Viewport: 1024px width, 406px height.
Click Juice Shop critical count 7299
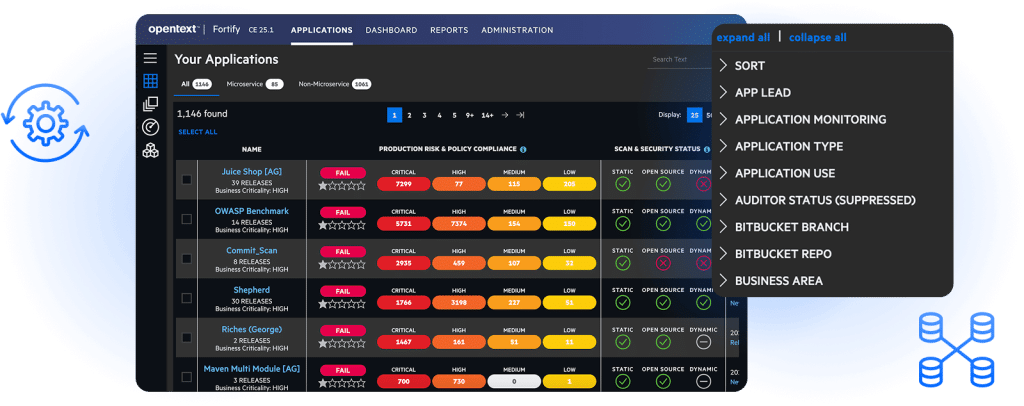[x=404, y=185]
